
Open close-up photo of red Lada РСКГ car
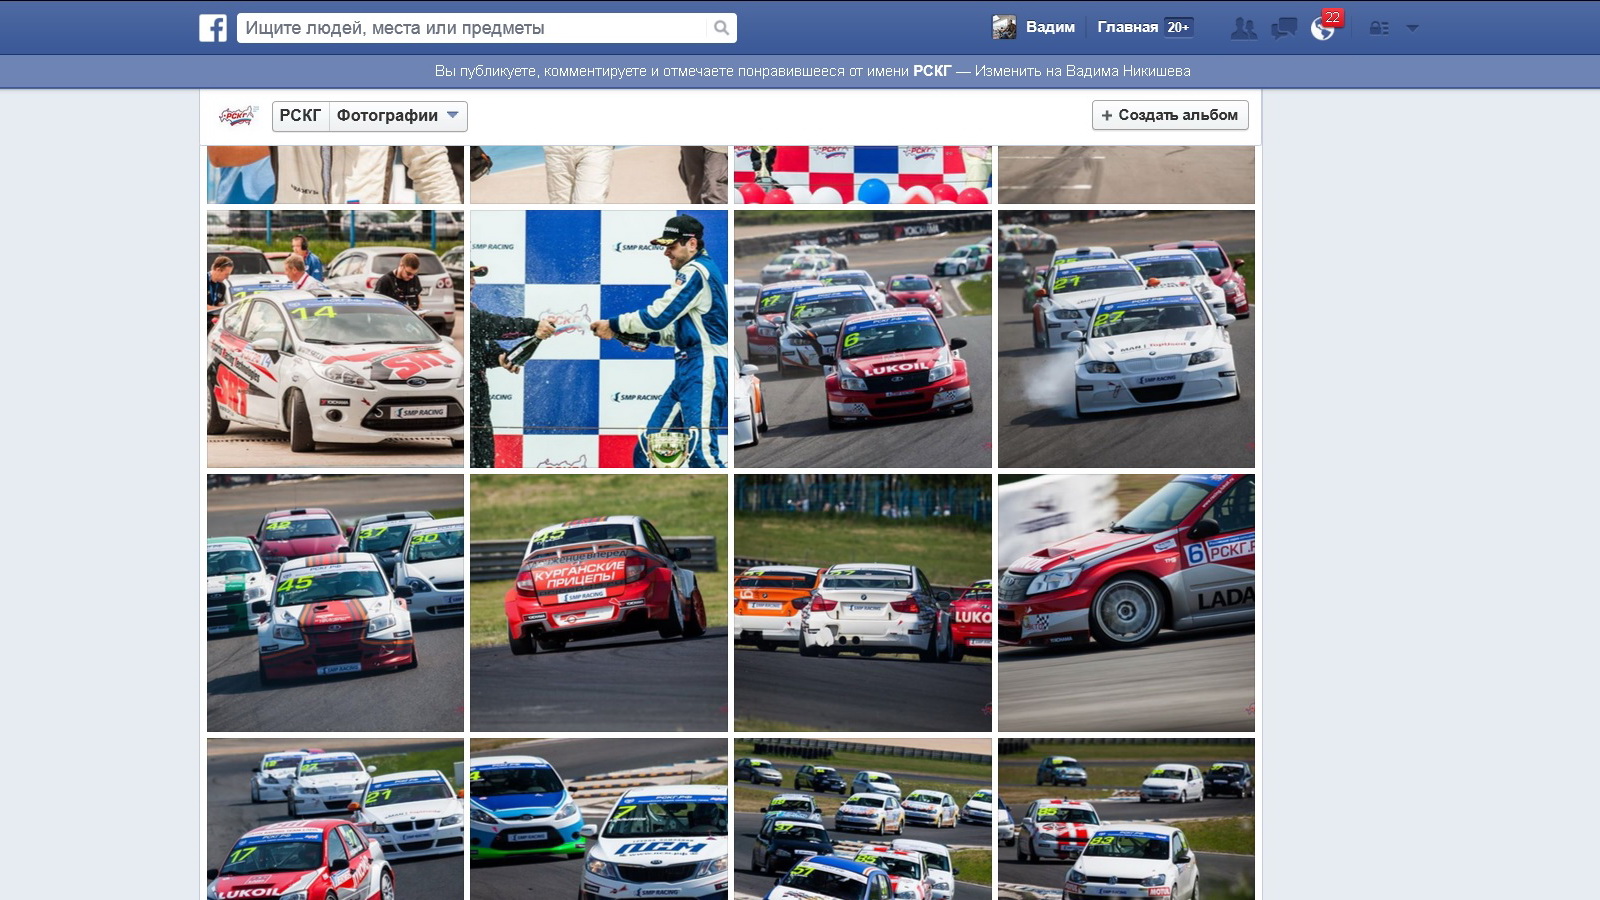point(1126,603)
